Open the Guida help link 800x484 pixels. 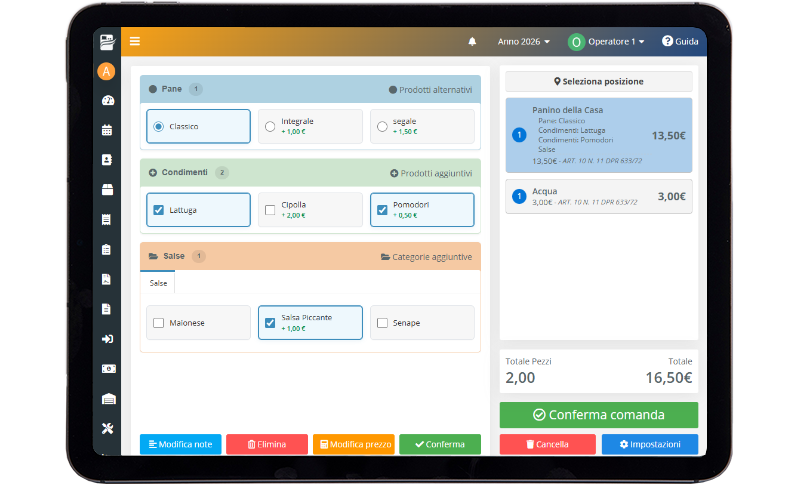(680, 41)
